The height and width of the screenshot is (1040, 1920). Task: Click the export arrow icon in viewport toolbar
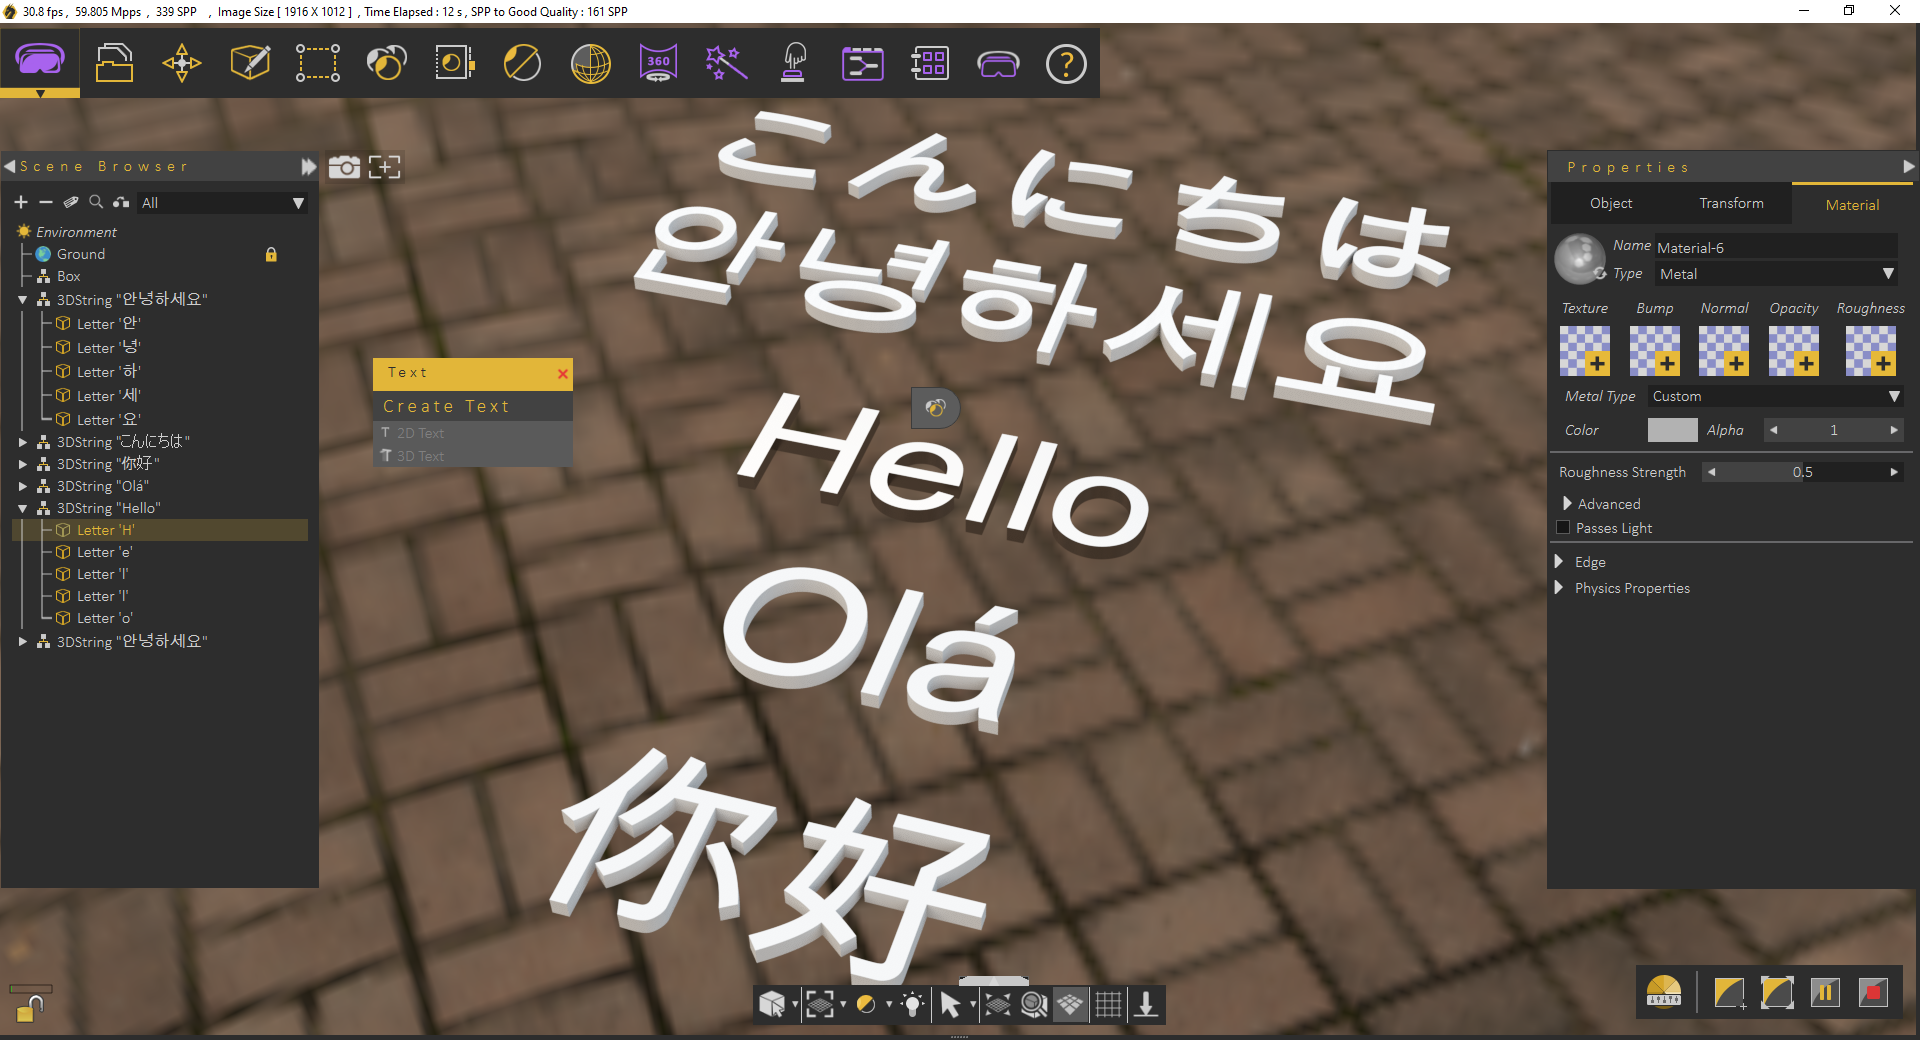[x=1146, y=1005]
